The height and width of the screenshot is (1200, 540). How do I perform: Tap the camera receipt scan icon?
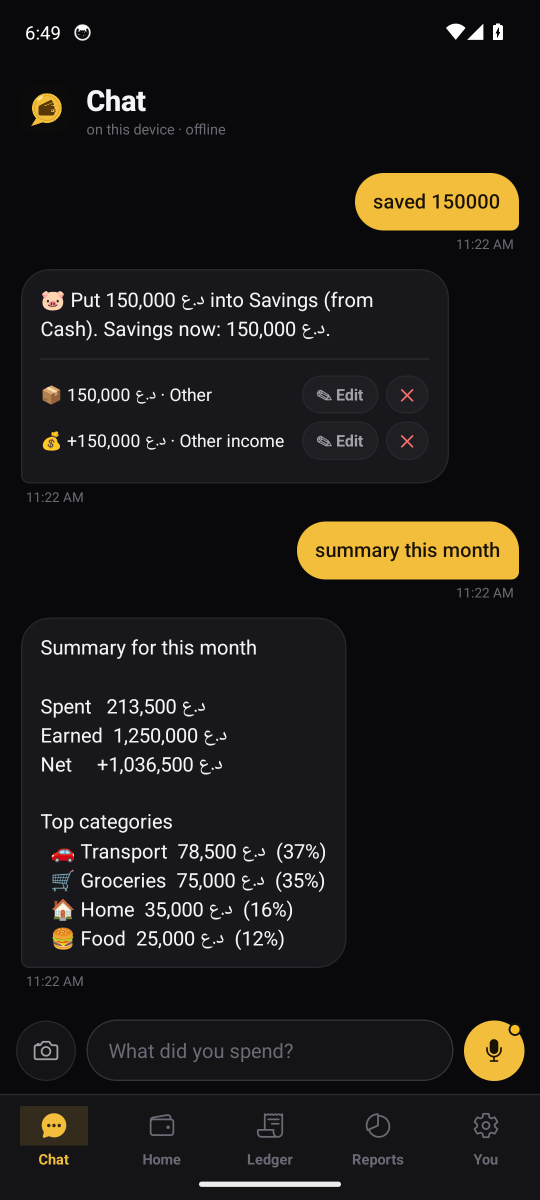46,1051
